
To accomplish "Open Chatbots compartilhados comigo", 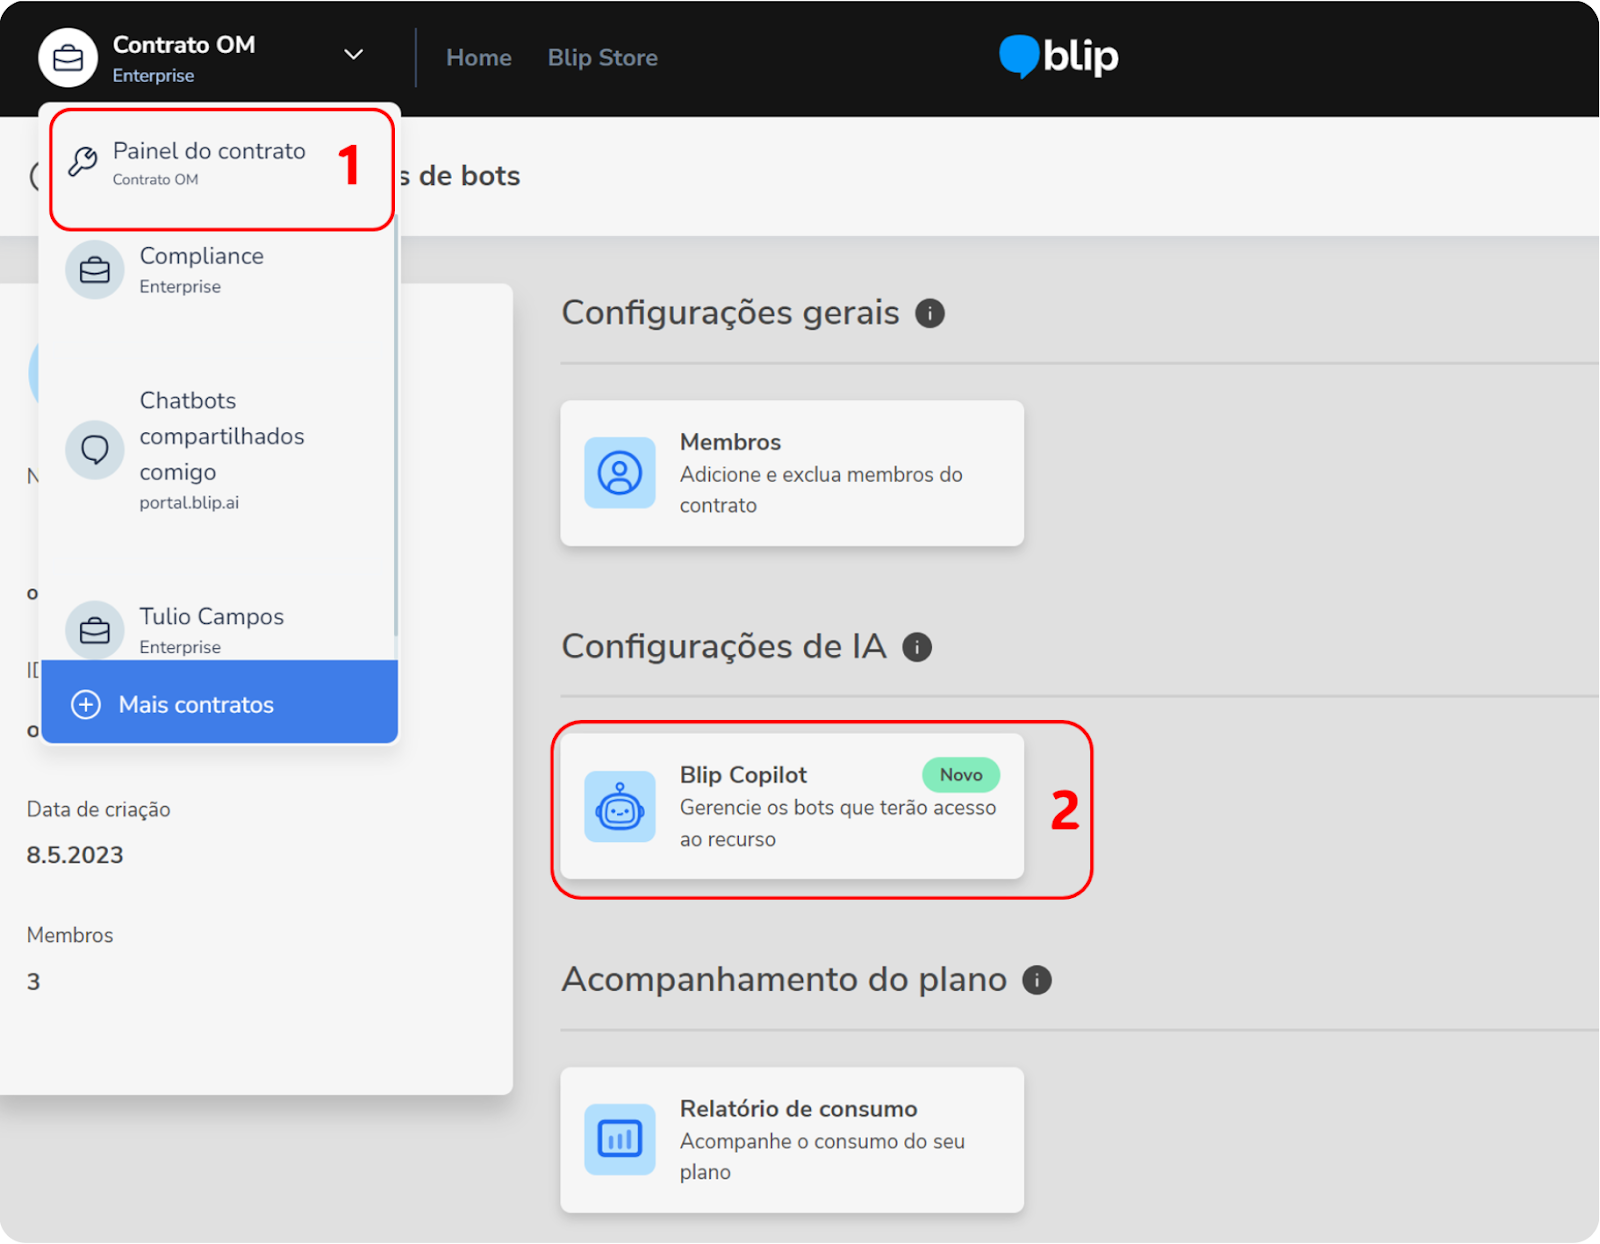I will click(x=220, y=450).
